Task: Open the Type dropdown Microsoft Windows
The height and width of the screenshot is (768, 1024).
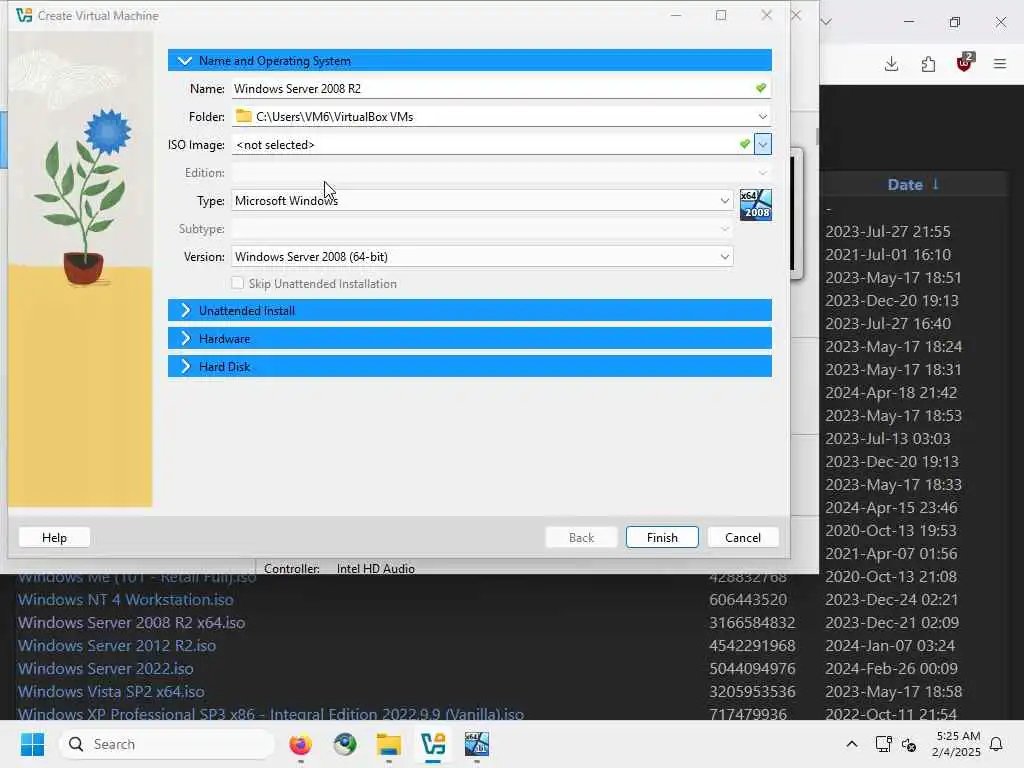Action: pyautogui.click(x=482, y=200)
